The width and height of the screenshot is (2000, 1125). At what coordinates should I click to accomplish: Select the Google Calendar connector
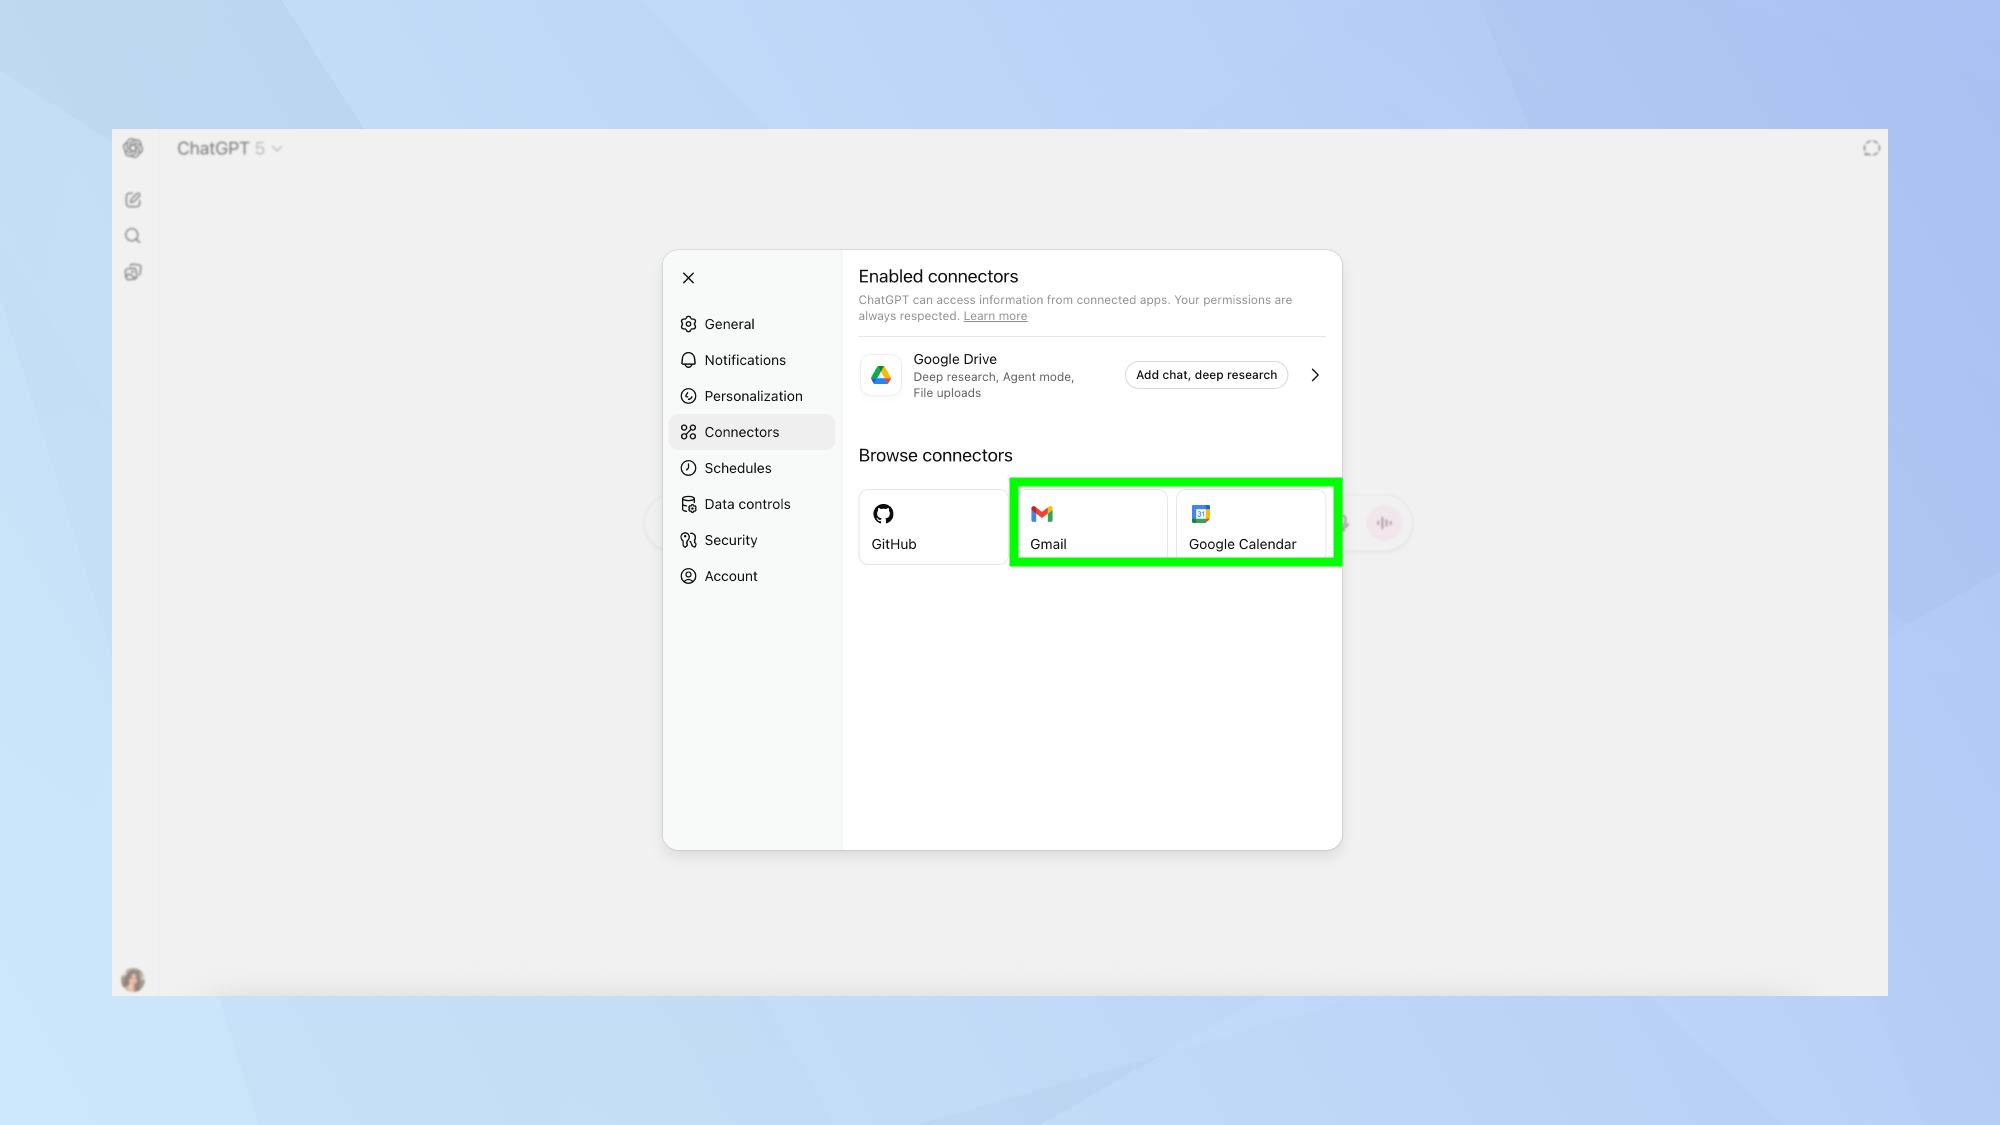coord(1249,526)
